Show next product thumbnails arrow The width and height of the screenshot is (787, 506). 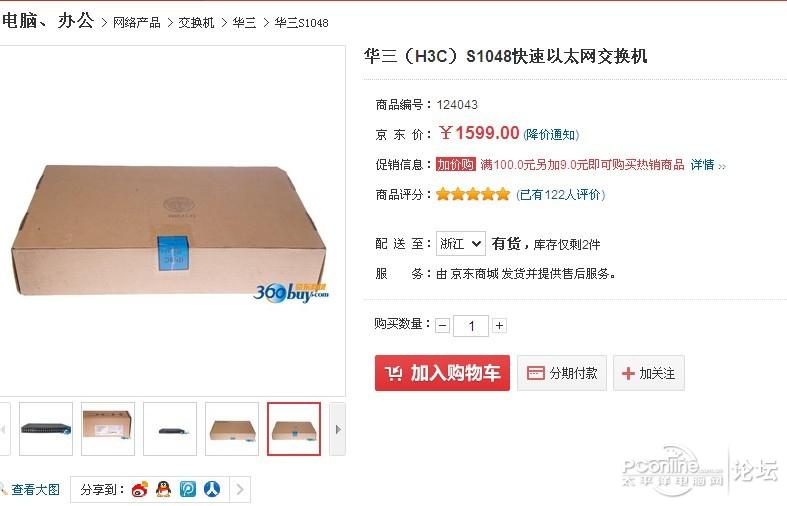(338, 429)
